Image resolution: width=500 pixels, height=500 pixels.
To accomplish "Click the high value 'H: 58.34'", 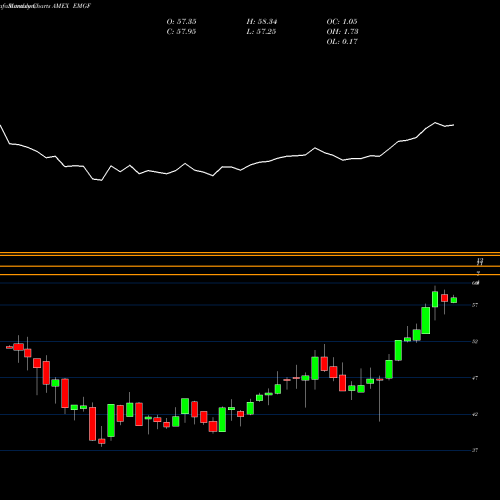I will pos(262,22).
